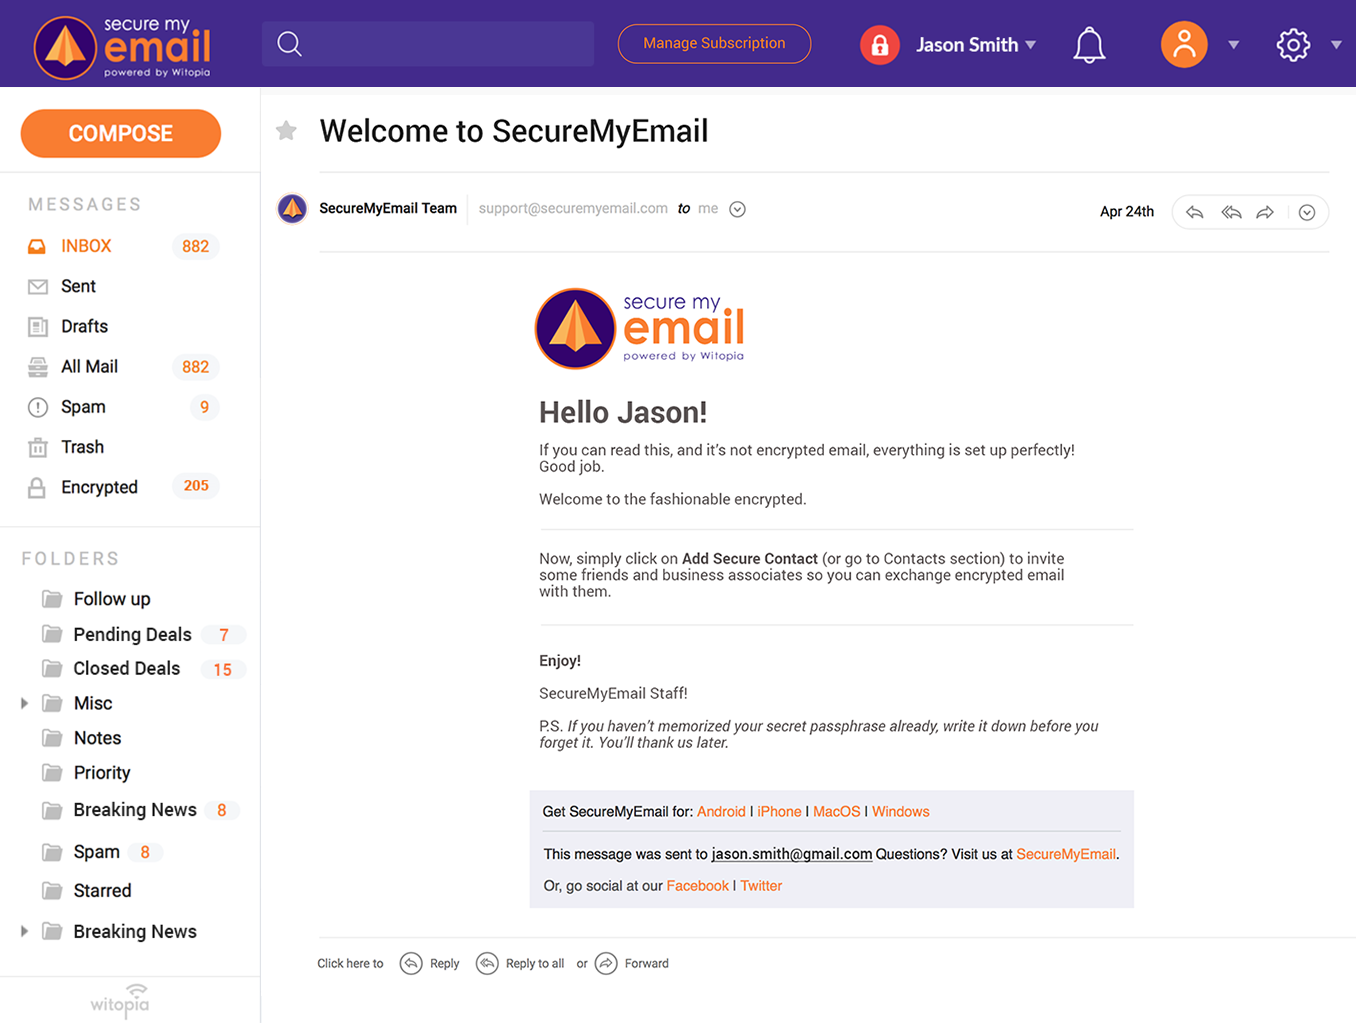Click the reply arrow in message header
Viewport: 1356px width, 1023px height.
1195,212
